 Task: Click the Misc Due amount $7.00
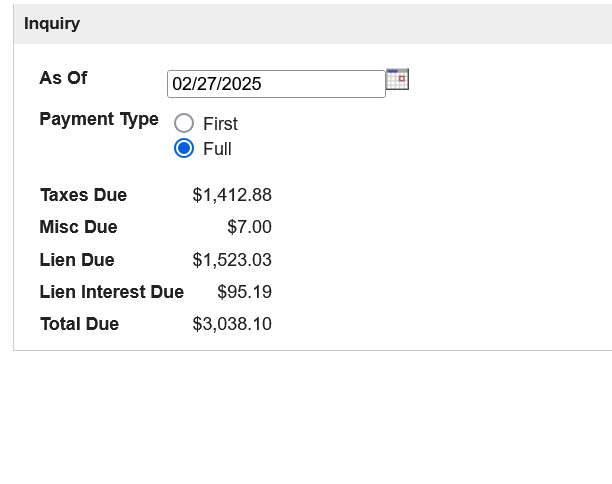point(249,227)
